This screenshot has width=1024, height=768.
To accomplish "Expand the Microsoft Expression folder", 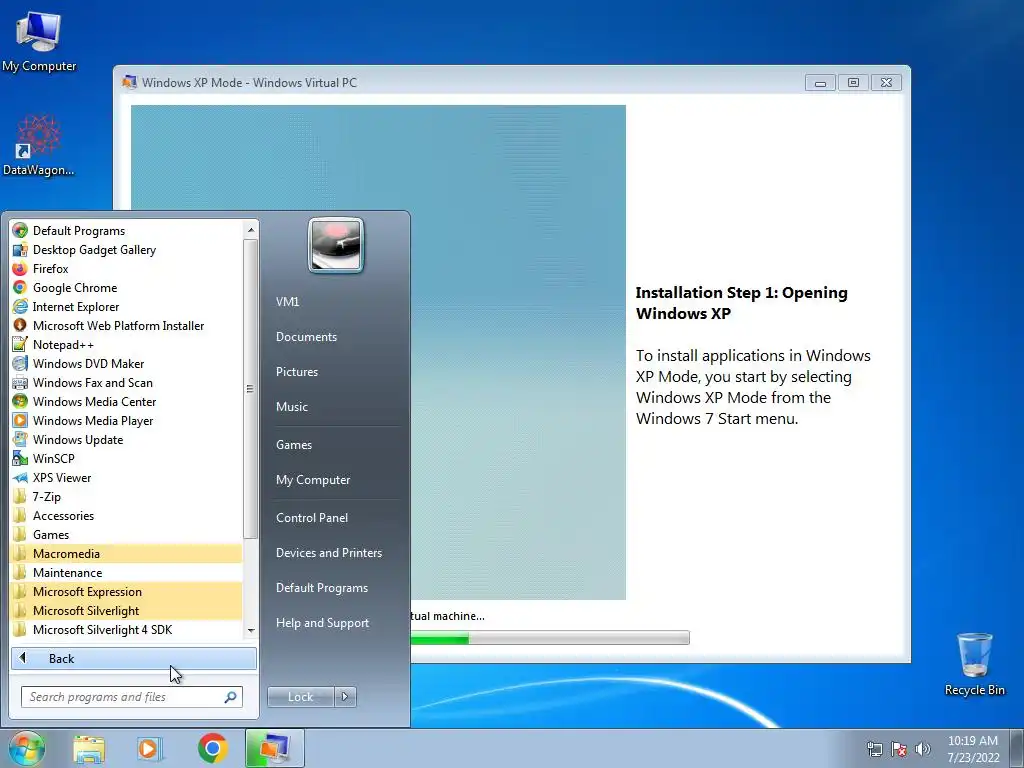I will coord(127,591).
